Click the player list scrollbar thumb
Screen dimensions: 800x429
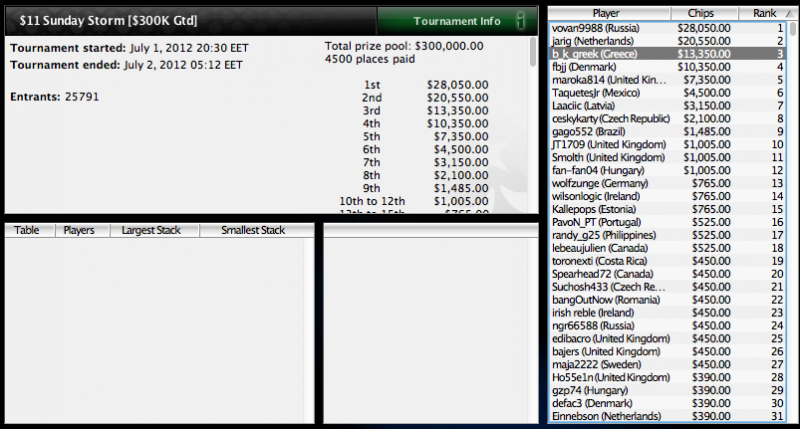(792, 29)
